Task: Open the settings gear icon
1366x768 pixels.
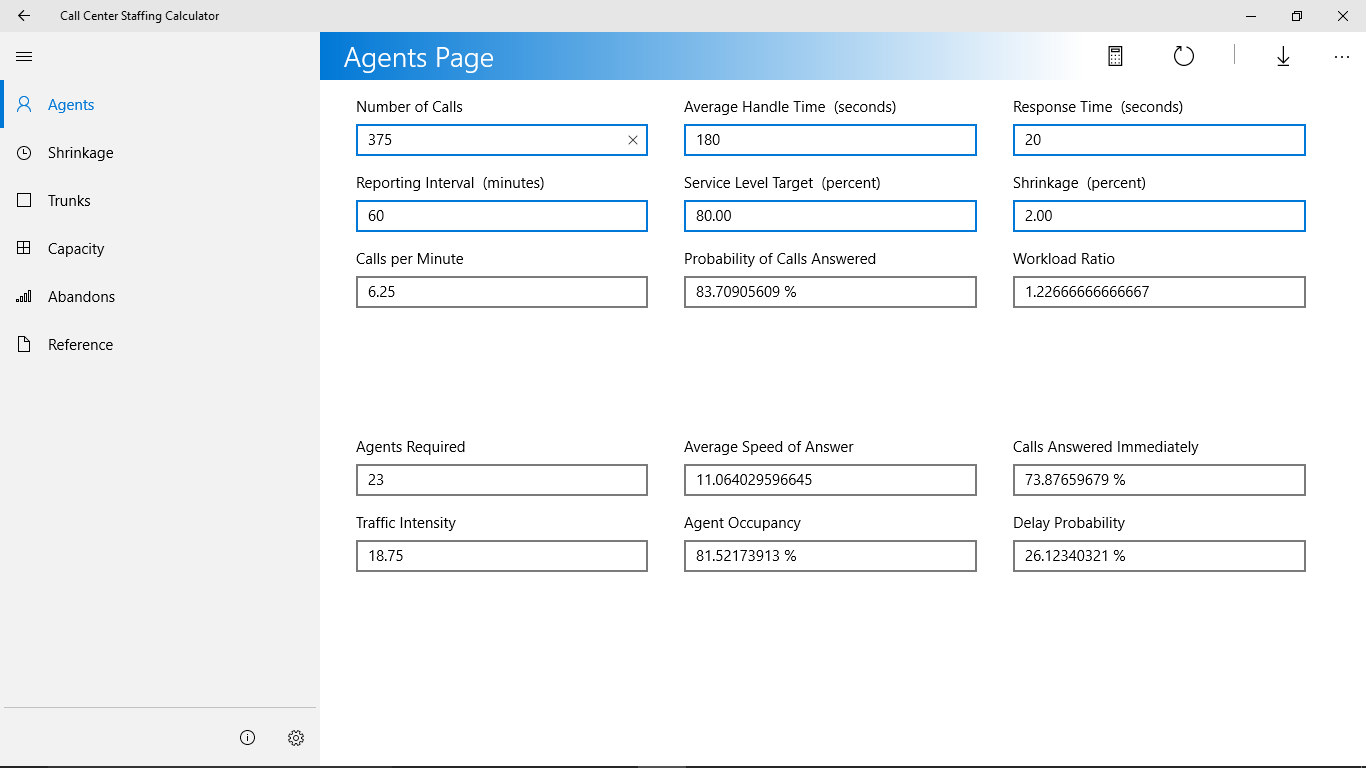Action: tap(296, 738)
